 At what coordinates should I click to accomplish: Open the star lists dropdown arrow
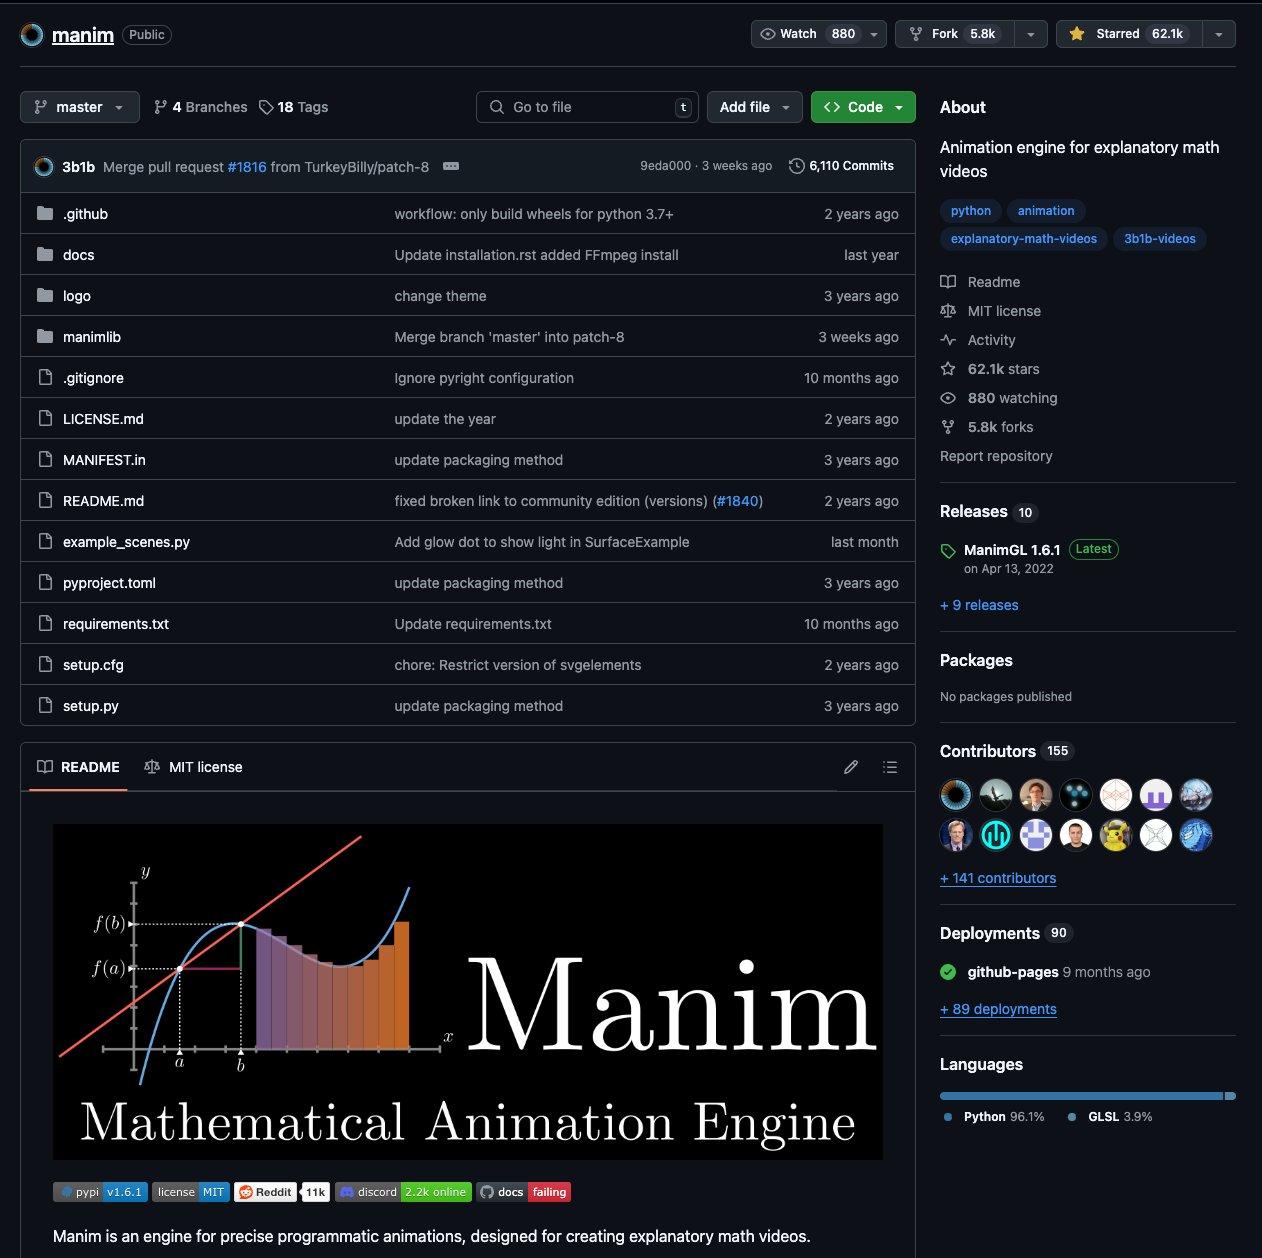pos(1218,34)
